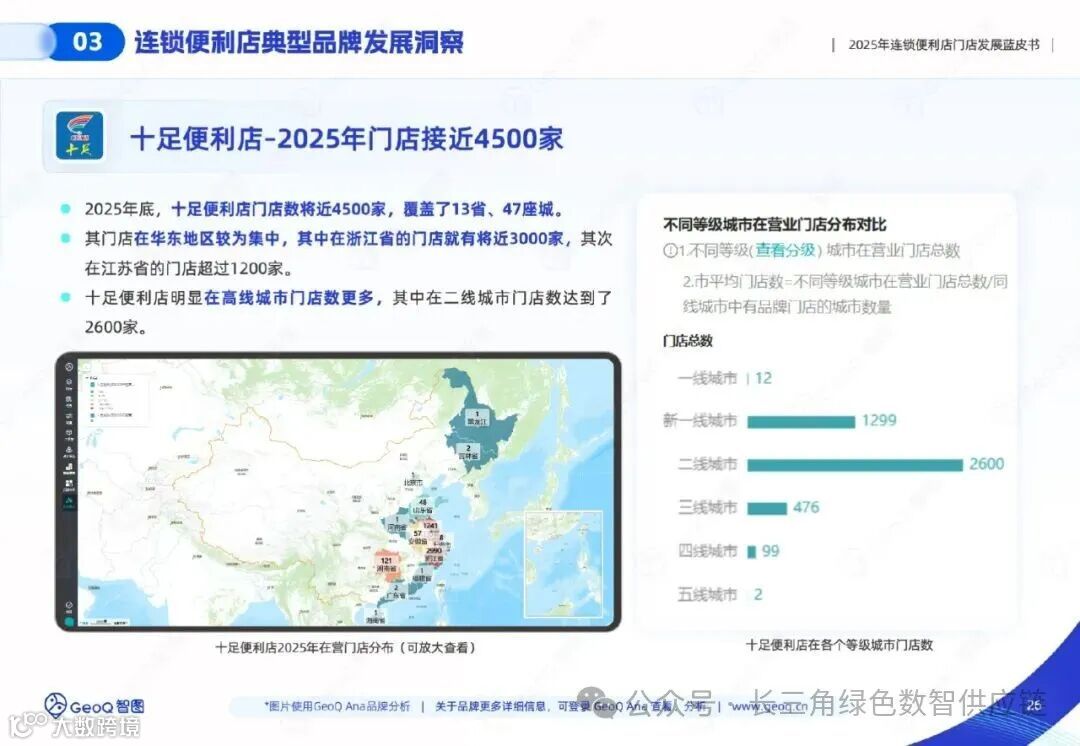
Task: Select the highlighted active item in map sidebar
Action: [x=69, y=503]
